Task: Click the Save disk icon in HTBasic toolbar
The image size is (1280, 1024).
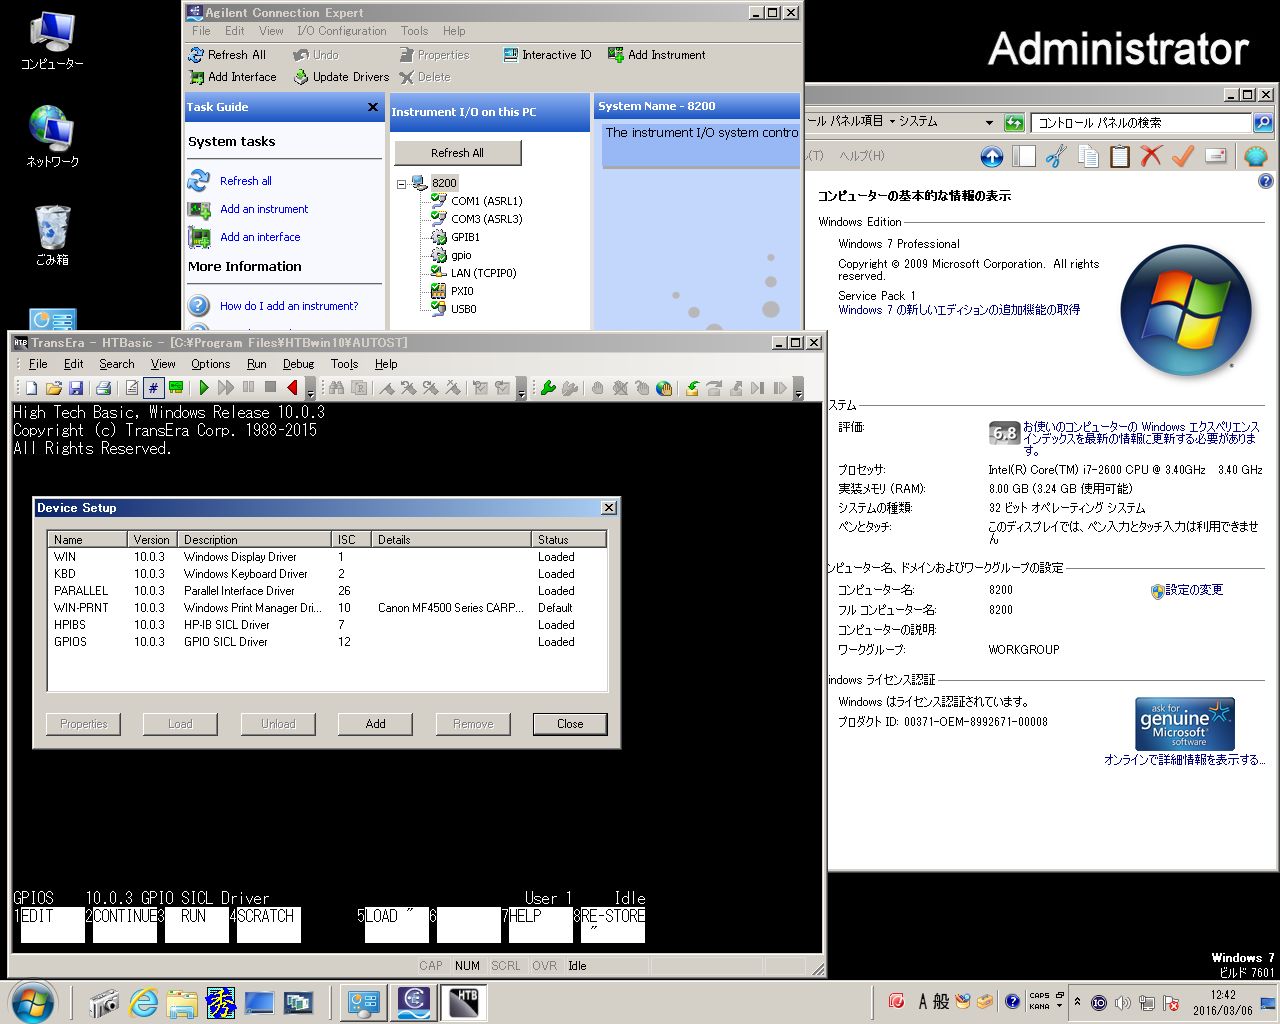Action: point(76,388)
